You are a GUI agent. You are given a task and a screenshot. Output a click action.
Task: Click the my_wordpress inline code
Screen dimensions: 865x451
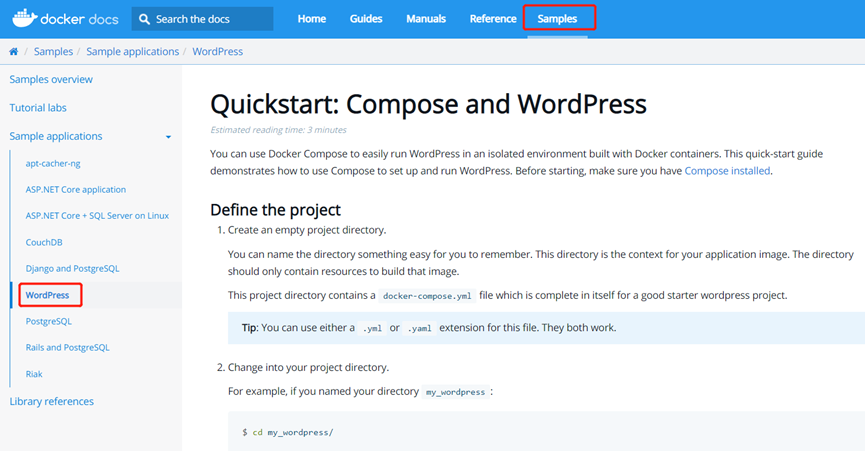coord(455,392)
